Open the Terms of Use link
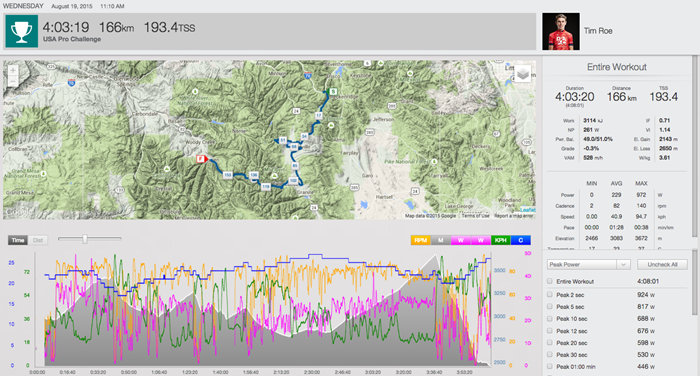The image size is (700, 376). coord(475,216)
